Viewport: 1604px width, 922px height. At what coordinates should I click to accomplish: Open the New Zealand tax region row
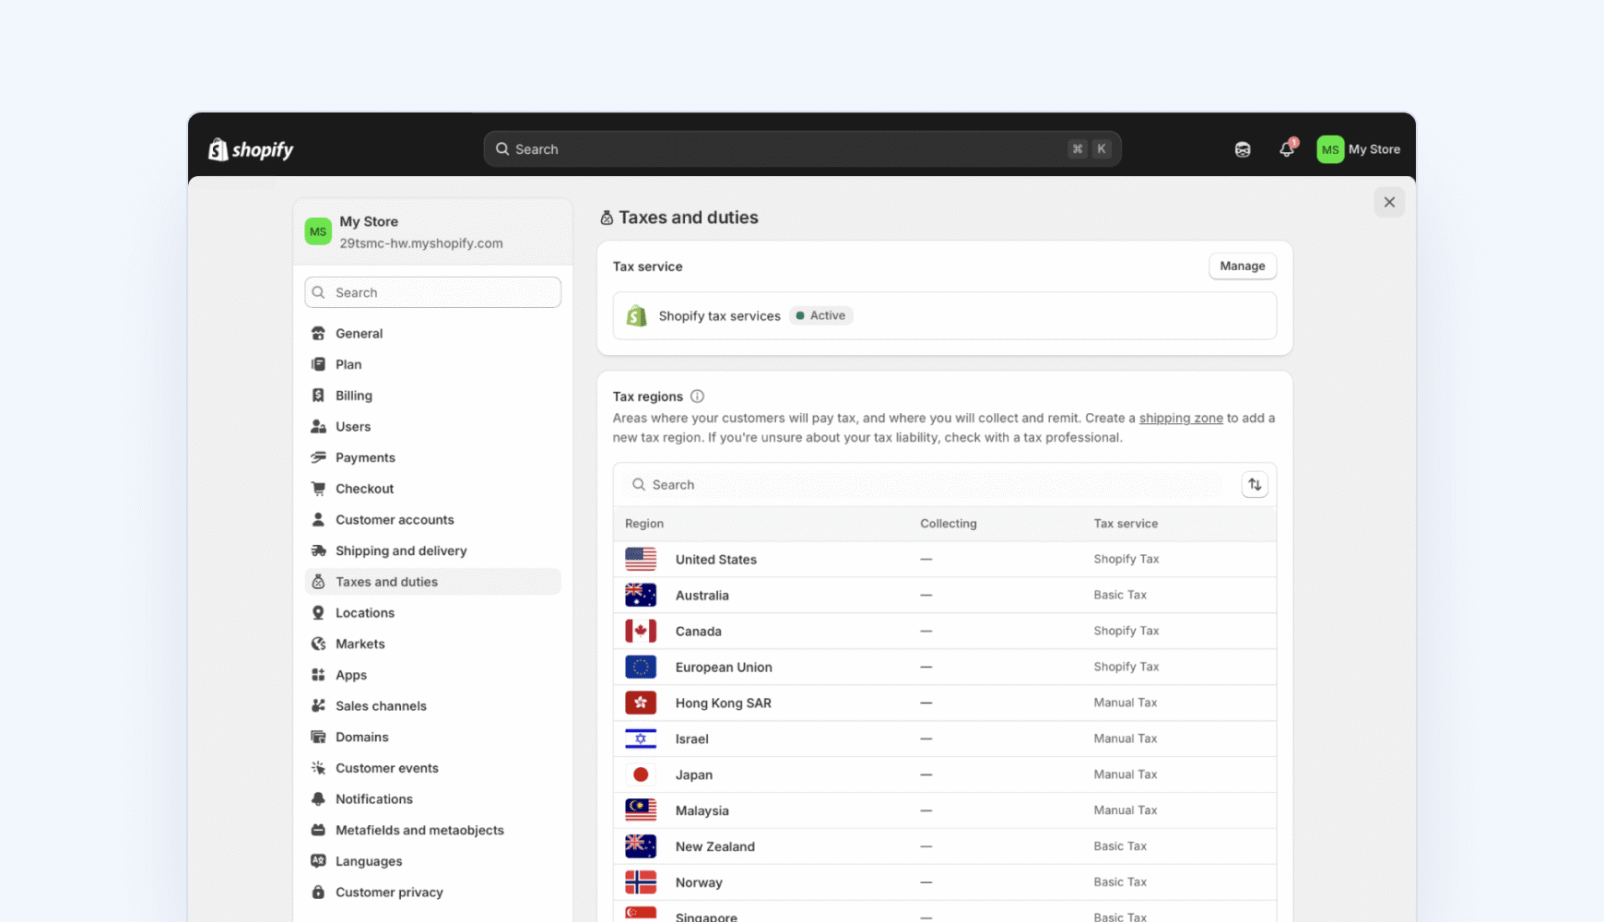pyautogui.click(x=944, y=846)
